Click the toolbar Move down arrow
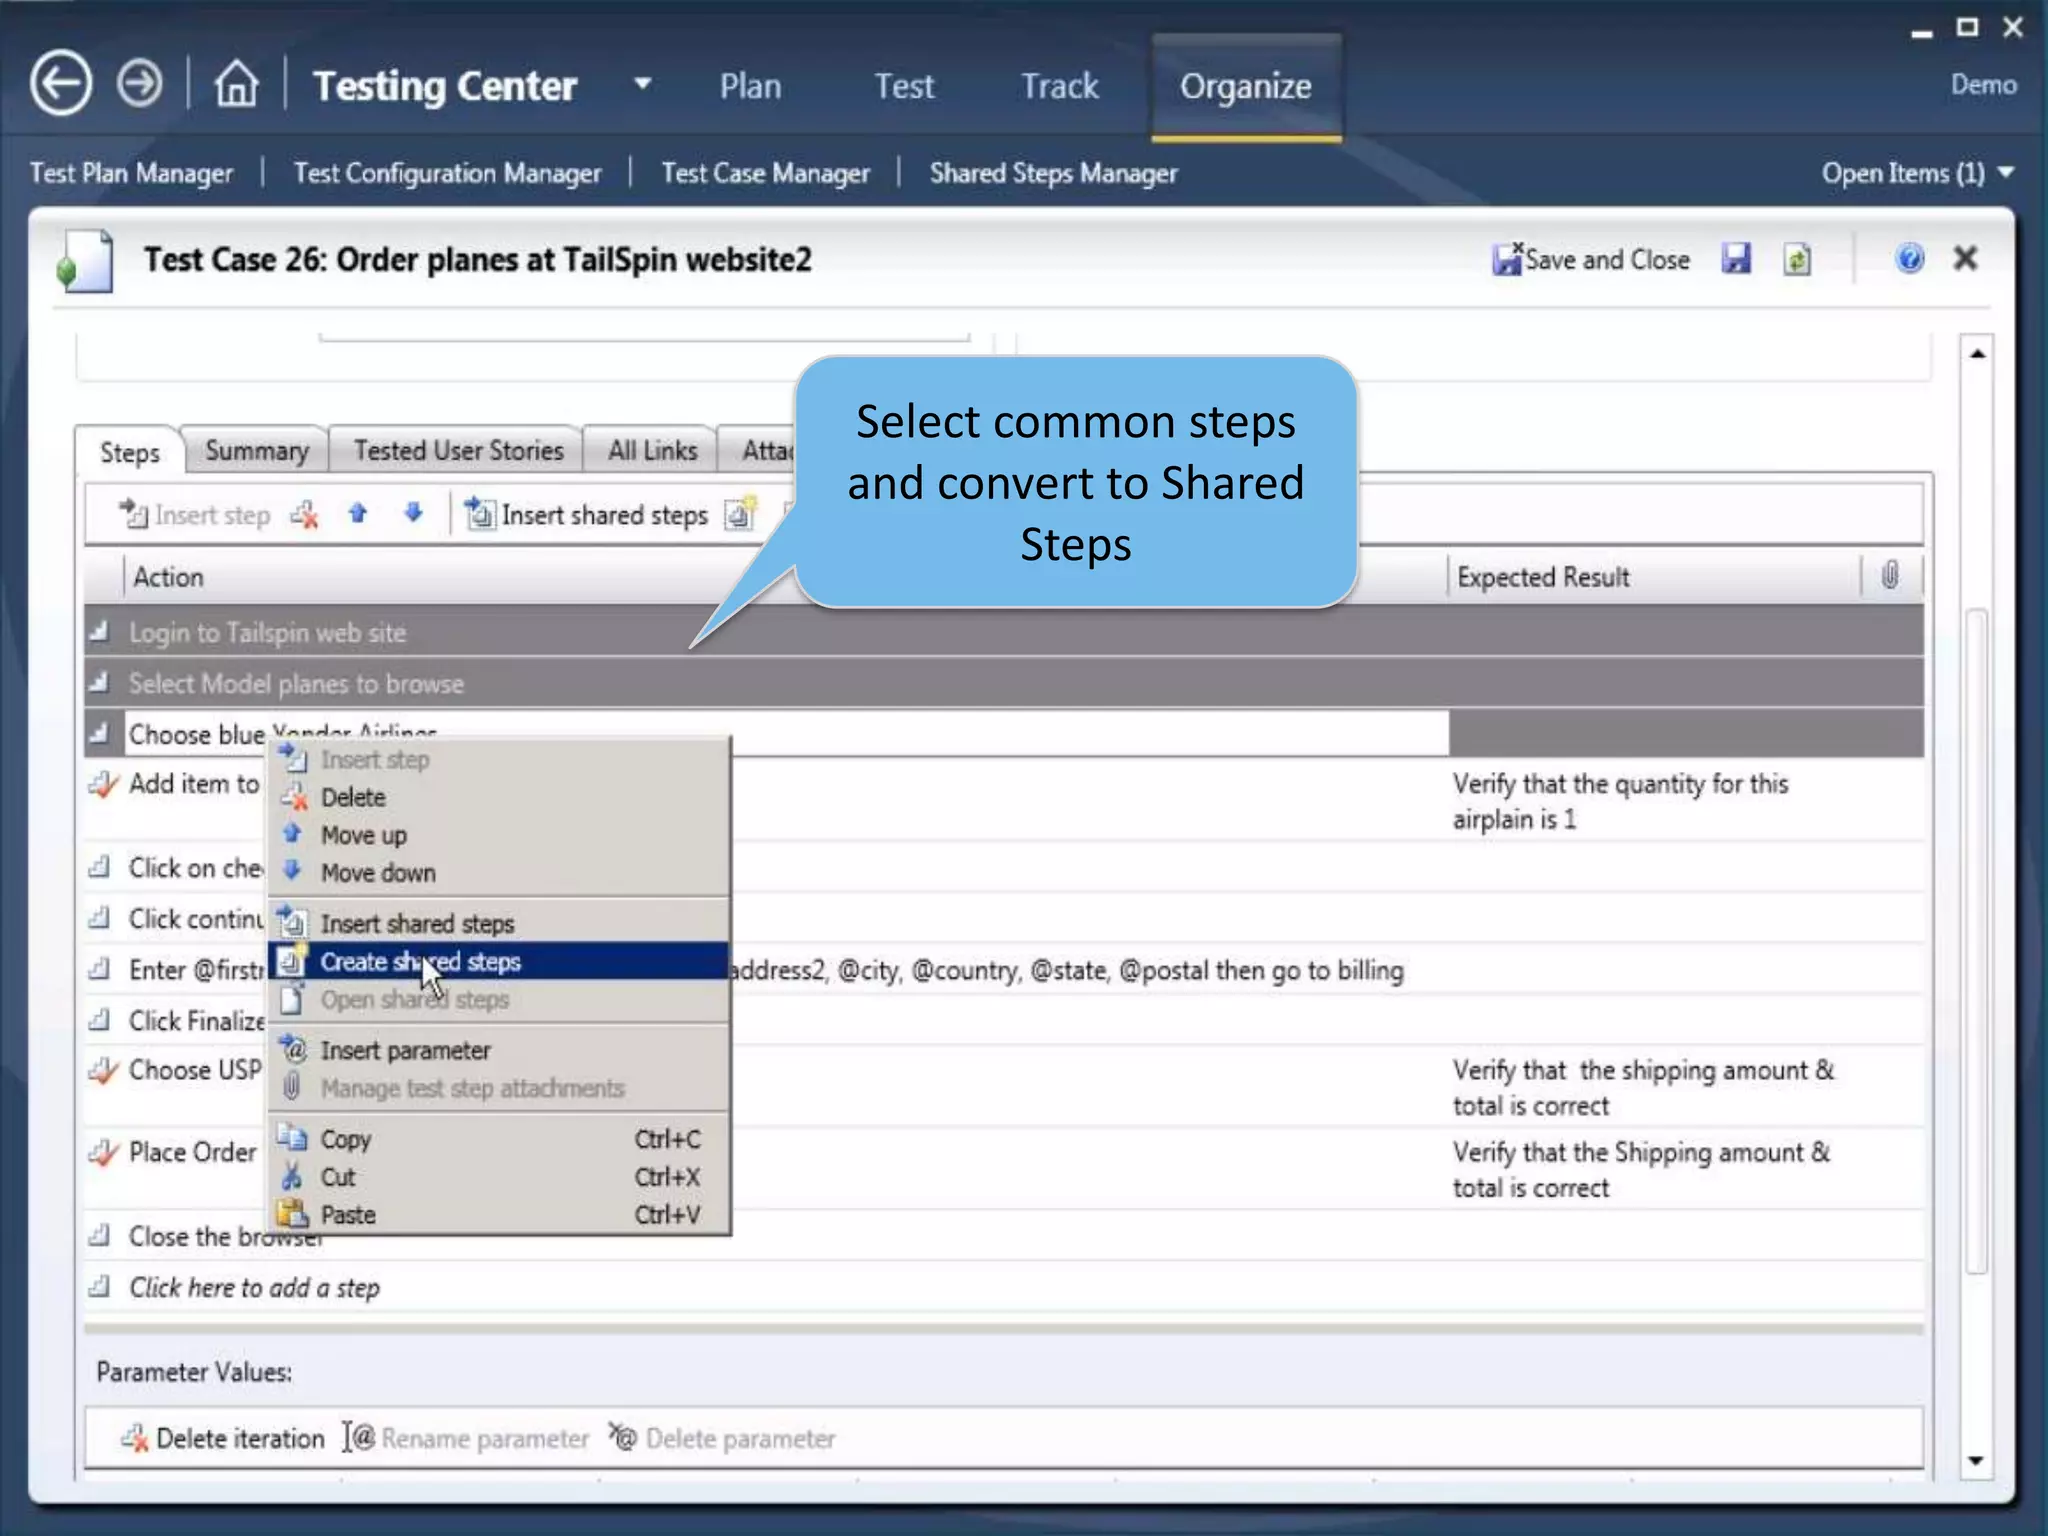Image resolution: width=2048 pixels, height=1536 pixels. [x=413, y=513]
